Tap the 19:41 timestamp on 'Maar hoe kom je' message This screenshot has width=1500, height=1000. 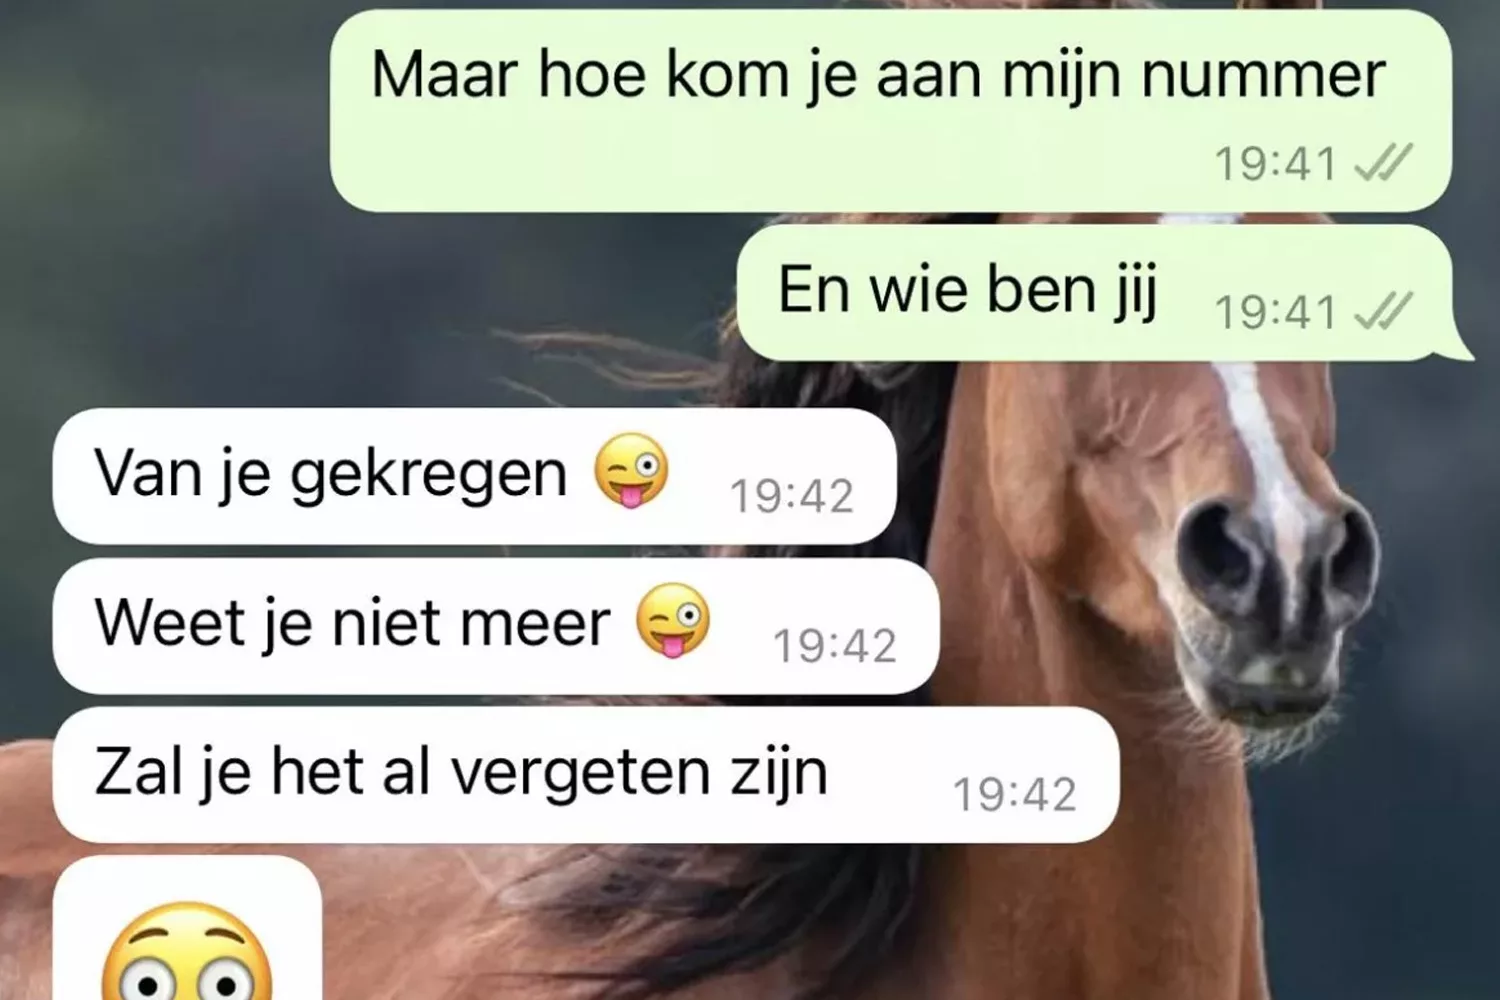(x=1275, y=164)
